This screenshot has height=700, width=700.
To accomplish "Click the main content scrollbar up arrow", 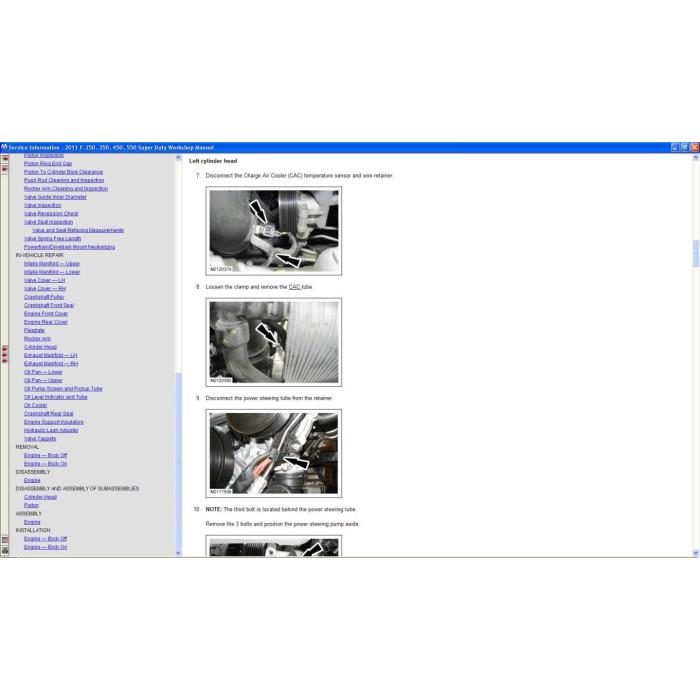I will coord(696,158).
